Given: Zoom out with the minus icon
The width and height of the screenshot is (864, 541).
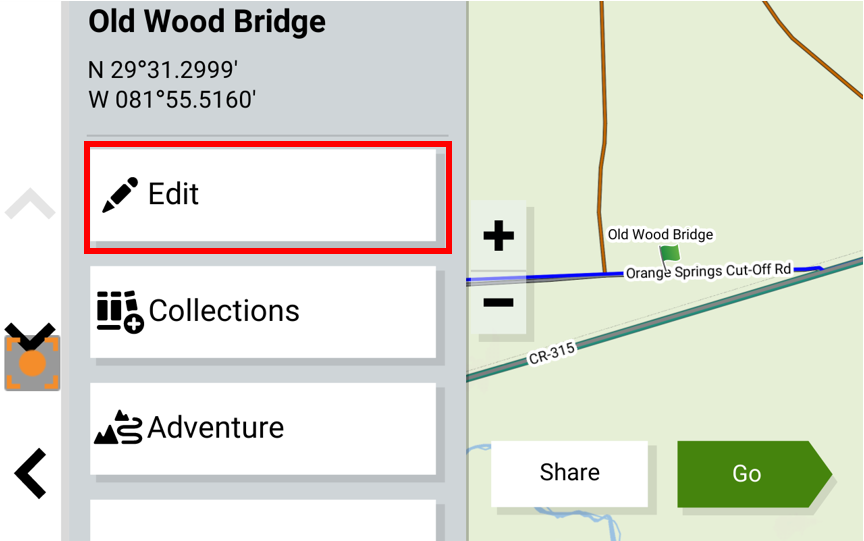Looking at the screenshot, I should coord(499,302).
